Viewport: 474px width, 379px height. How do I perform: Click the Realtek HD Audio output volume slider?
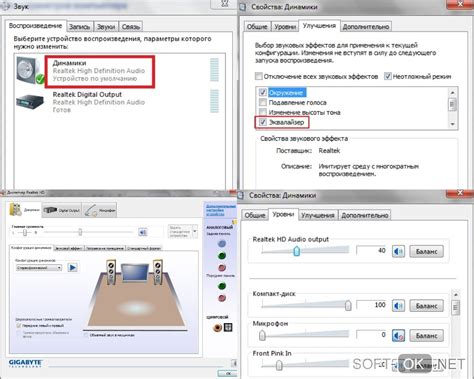(305, 250)
